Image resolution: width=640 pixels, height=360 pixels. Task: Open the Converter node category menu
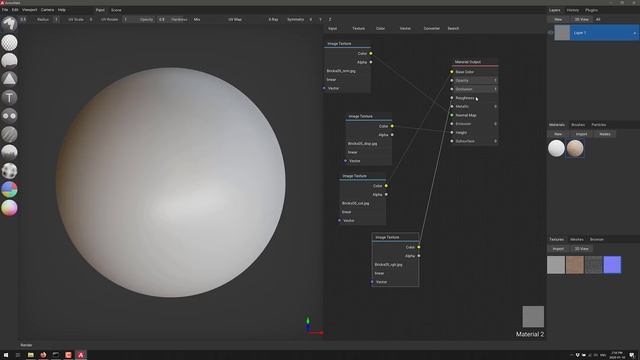click(432, 29)
